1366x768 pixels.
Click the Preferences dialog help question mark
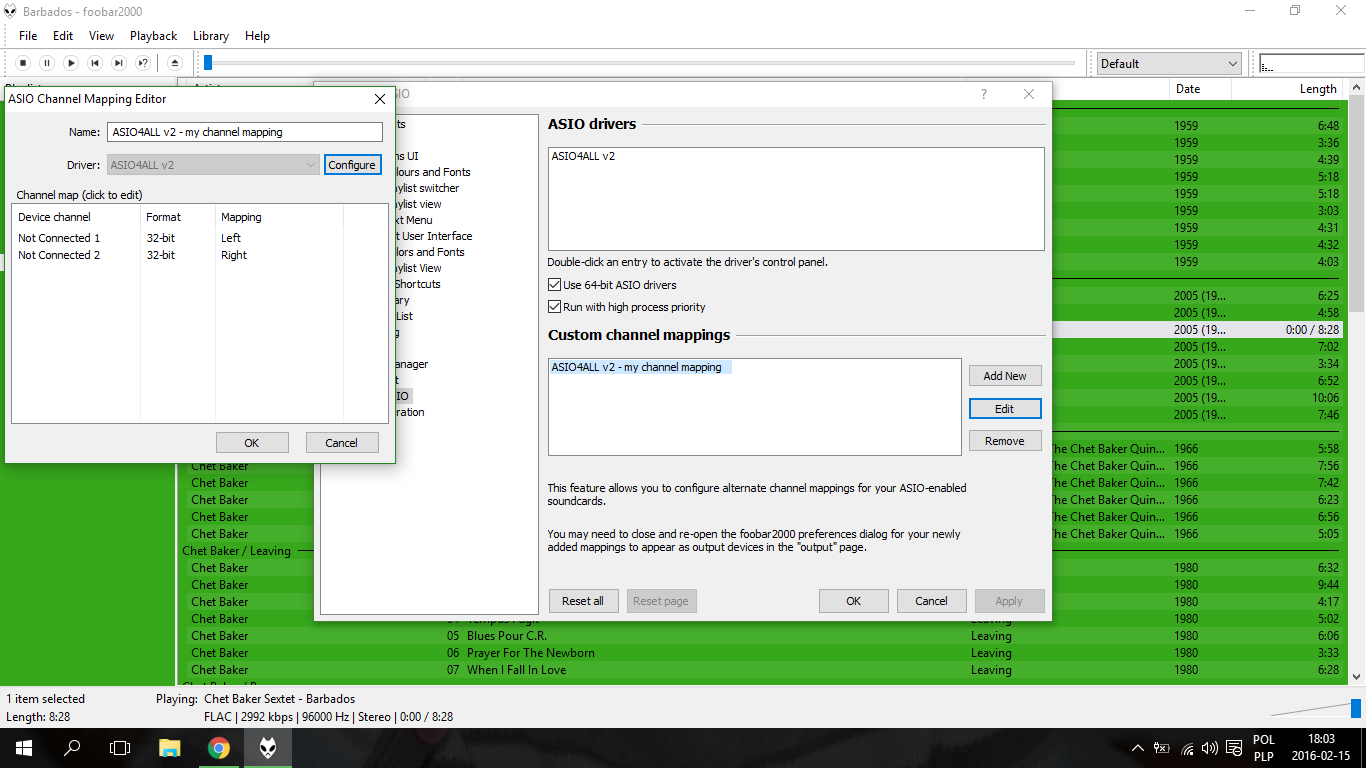[x=984, y=94]
